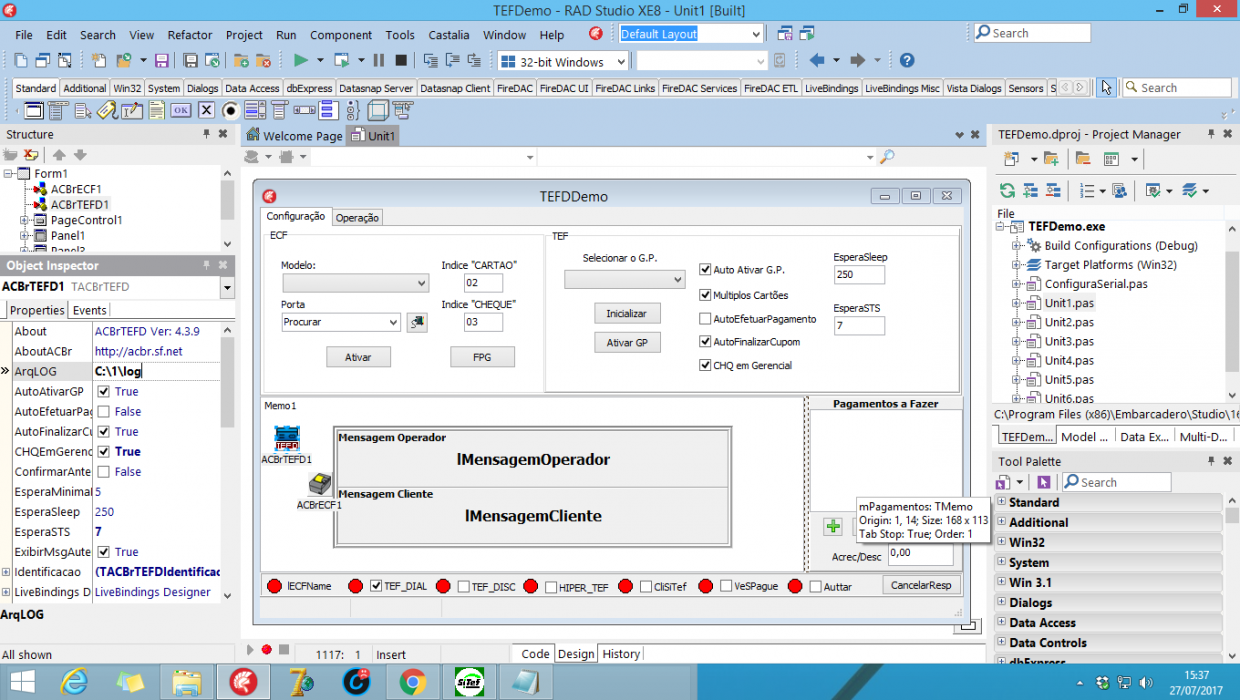Click the Save purple floppy icon
Image resolution: width=1240 pixels, height=700 pixels.
161,60
